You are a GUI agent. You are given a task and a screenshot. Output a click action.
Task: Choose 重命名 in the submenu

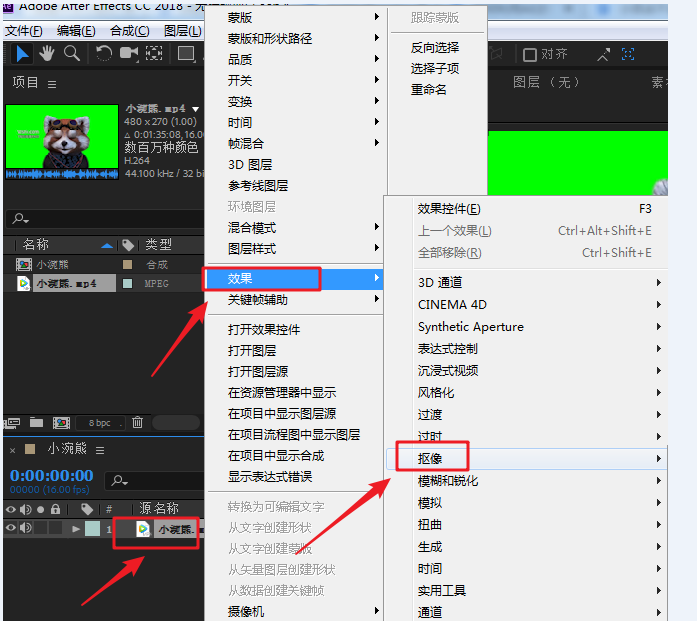click(x=437, y=89)
